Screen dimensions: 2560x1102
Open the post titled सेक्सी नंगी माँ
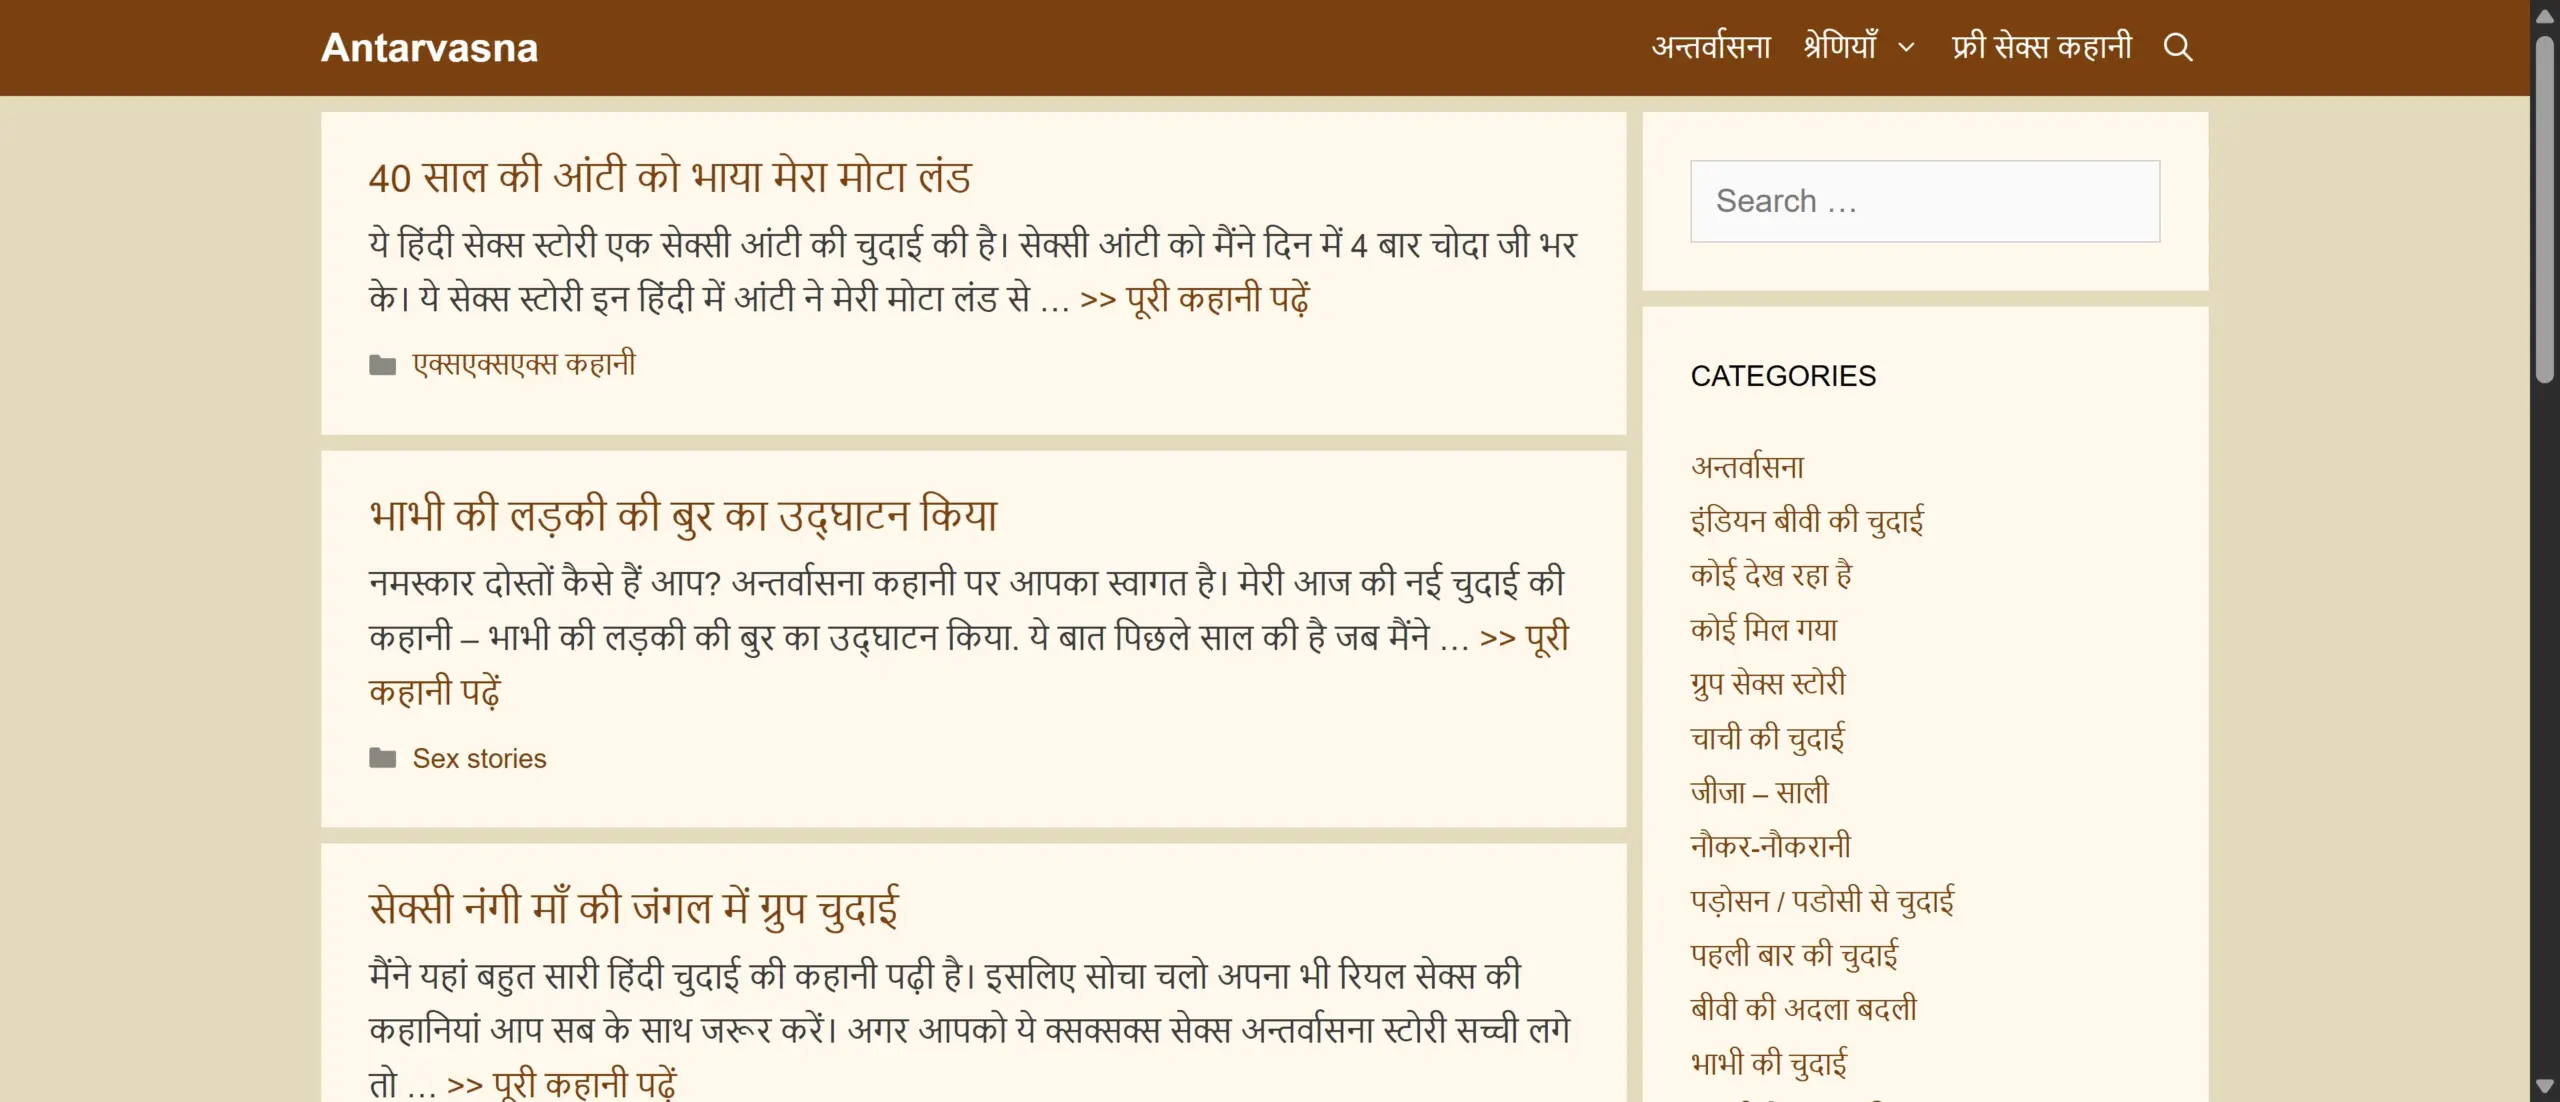click(x=634, y=907)
